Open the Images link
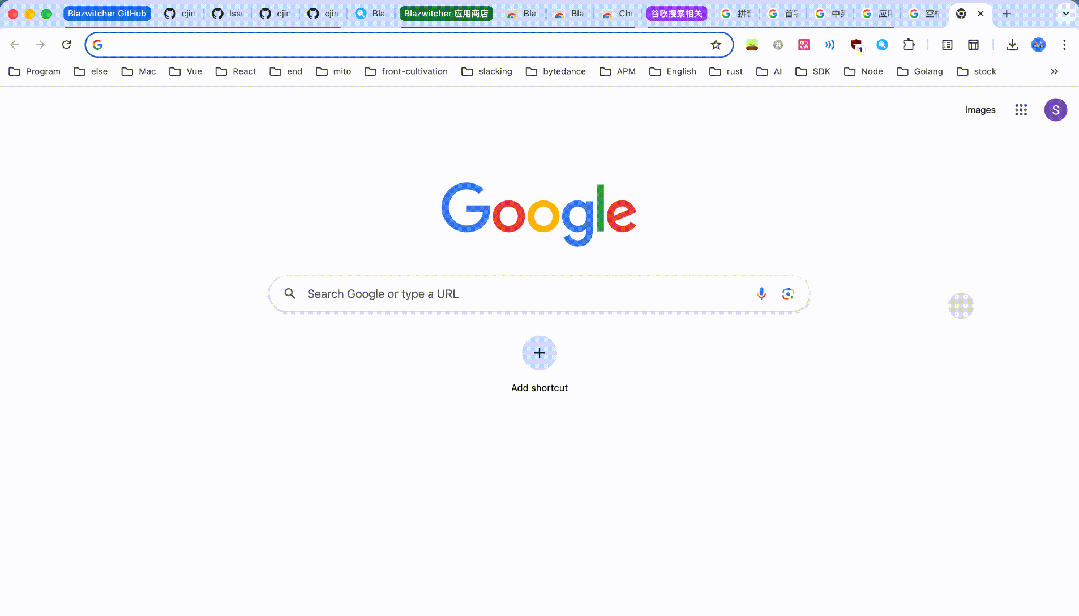The height and width of the screenshot is (616, 1079). click(980, 109)
